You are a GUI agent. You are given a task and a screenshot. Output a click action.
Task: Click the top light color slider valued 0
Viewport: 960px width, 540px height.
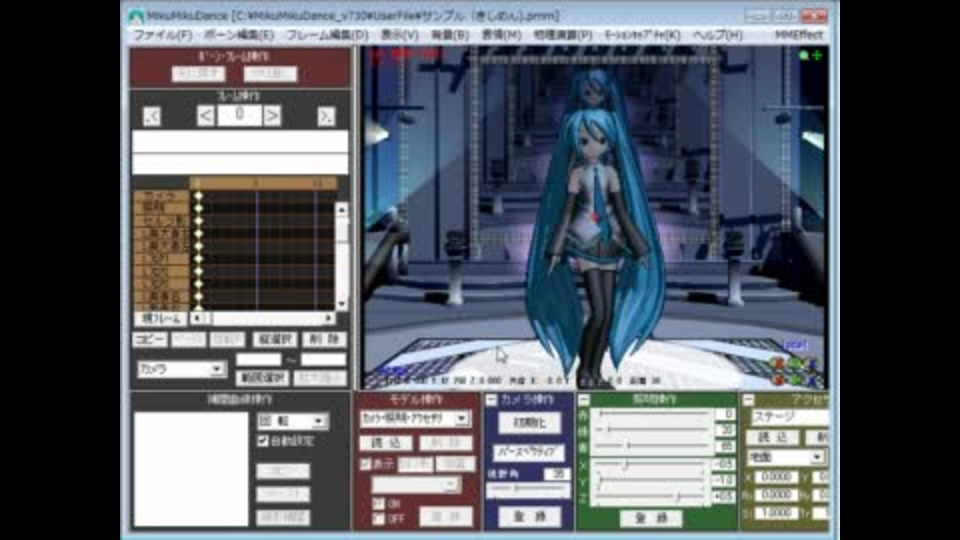pos(652,414)
